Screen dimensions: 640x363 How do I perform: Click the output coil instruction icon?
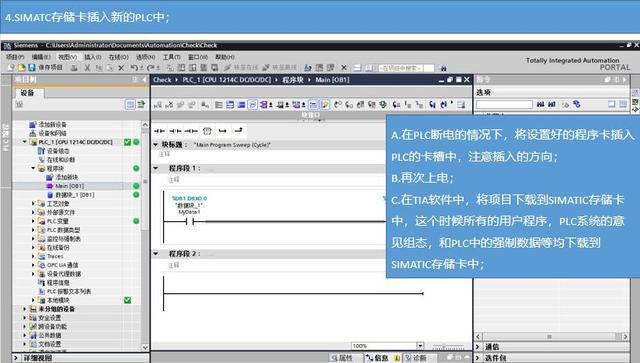click(191, 131)
